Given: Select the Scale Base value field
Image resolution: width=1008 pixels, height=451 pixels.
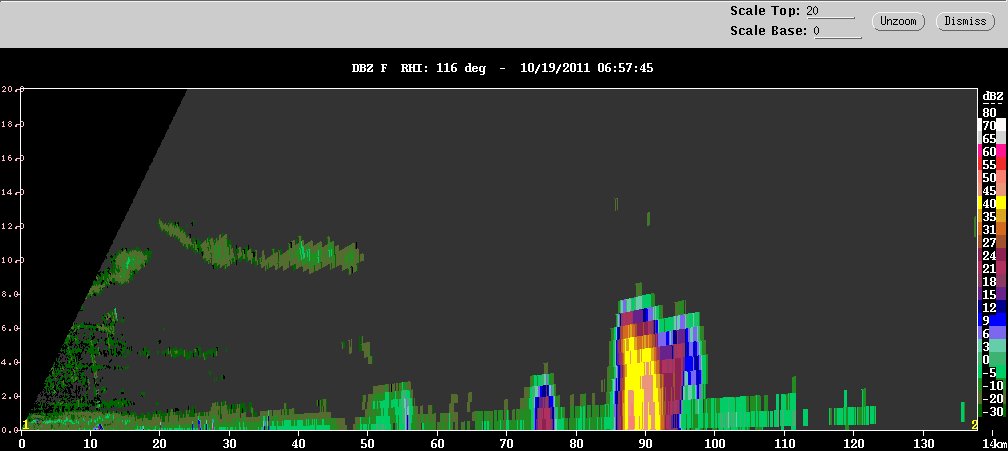Looking at the screenshot, I should (838, 31).
